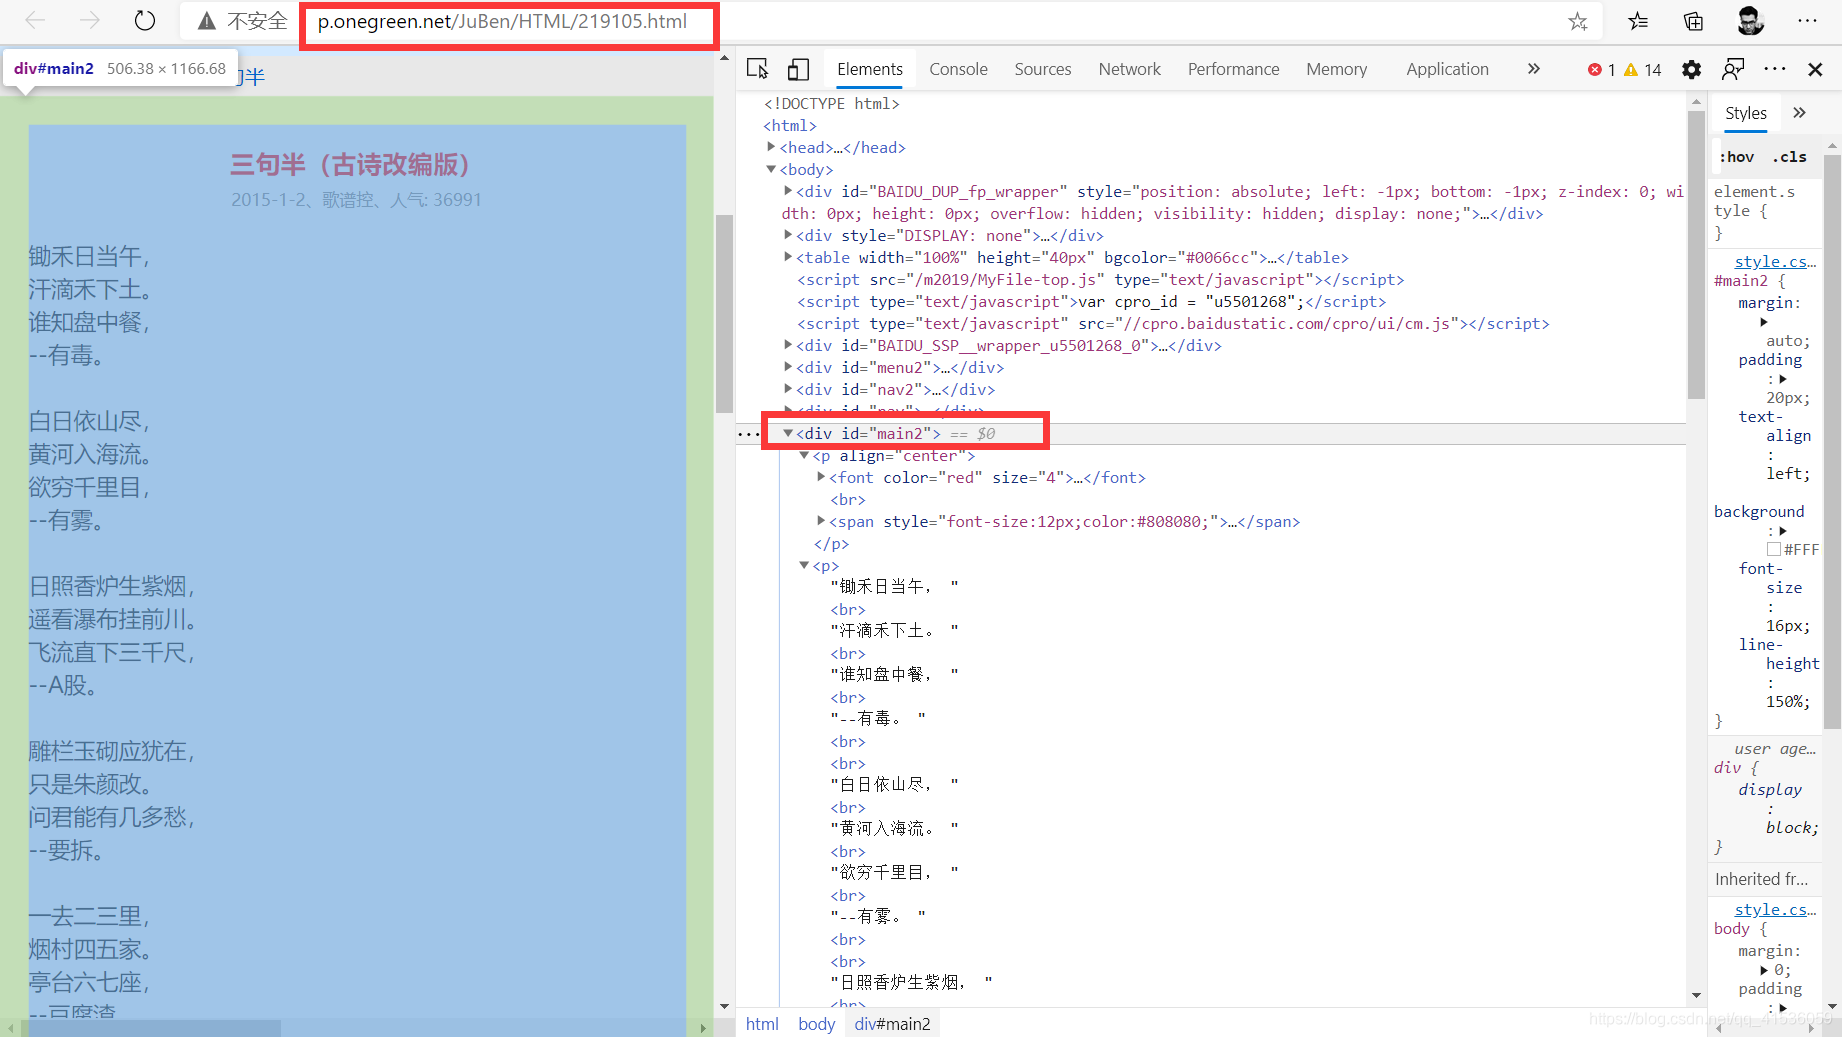Open the Performance tab

click(1233, 69)
